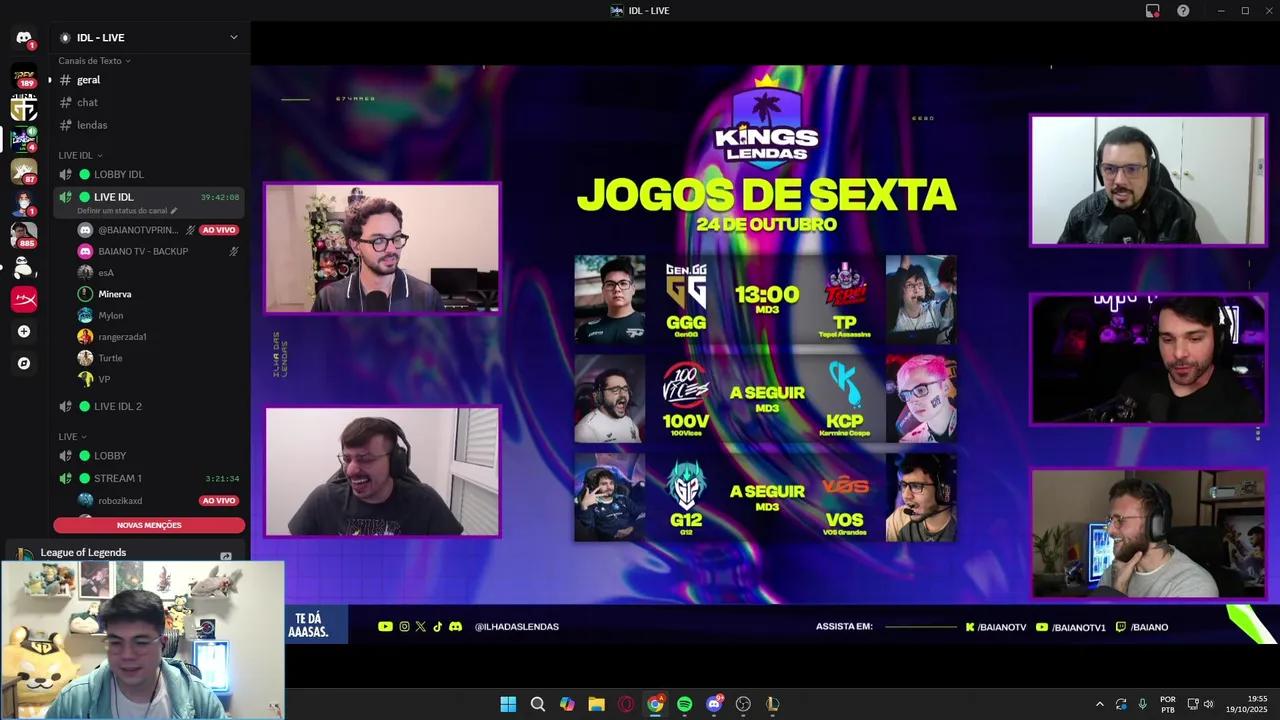
Task: Switch POR PTB keyboard language
Action: [x=1168, y=704]
